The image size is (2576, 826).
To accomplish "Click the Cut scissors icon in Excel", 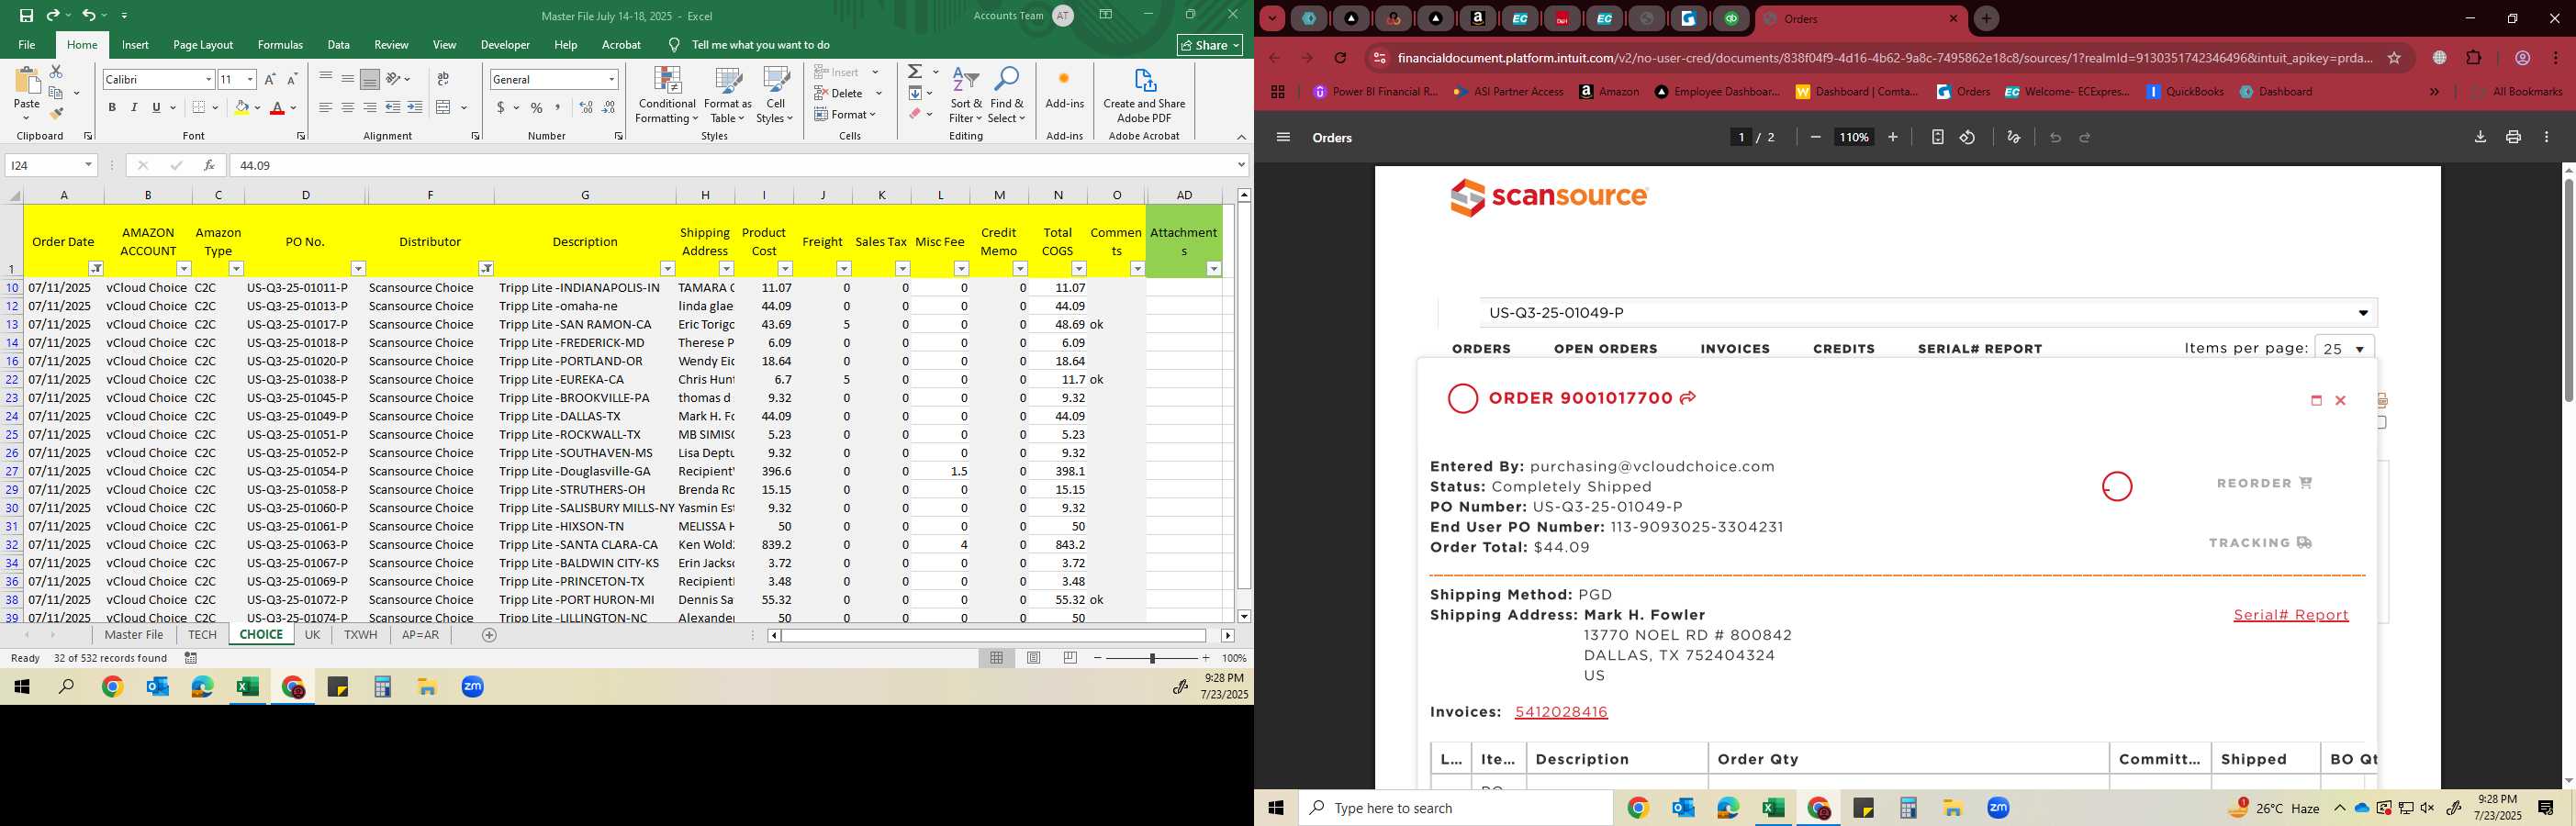I will 56,72.
